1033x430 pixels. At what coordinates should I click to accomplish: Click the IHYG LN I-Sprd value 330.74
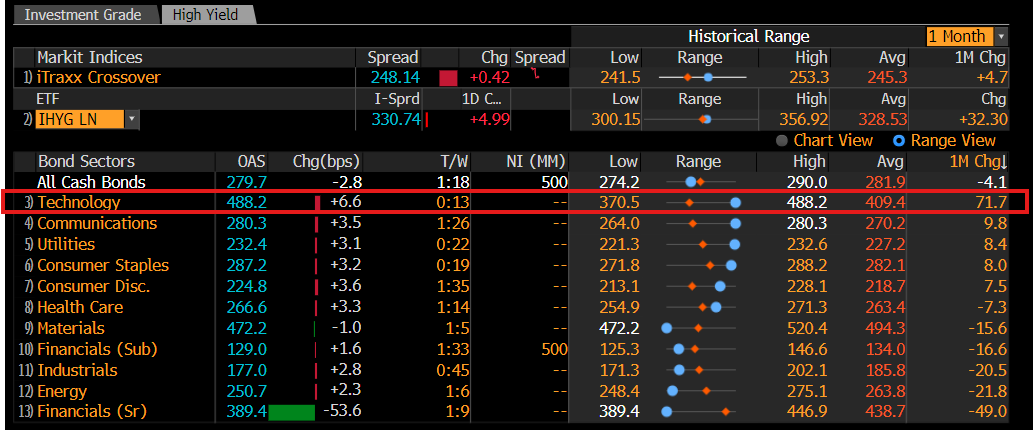[395, 120]
